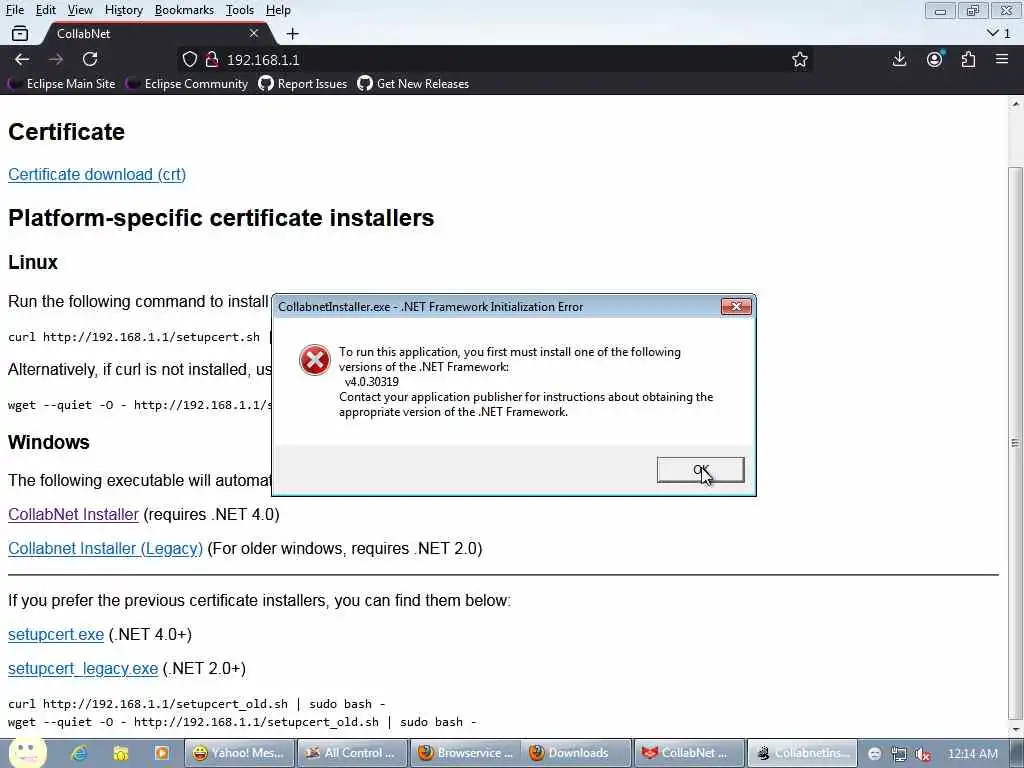Viewport: 1024px width, 768px height.
Task: Open the File menu
Action: (15, 10)
